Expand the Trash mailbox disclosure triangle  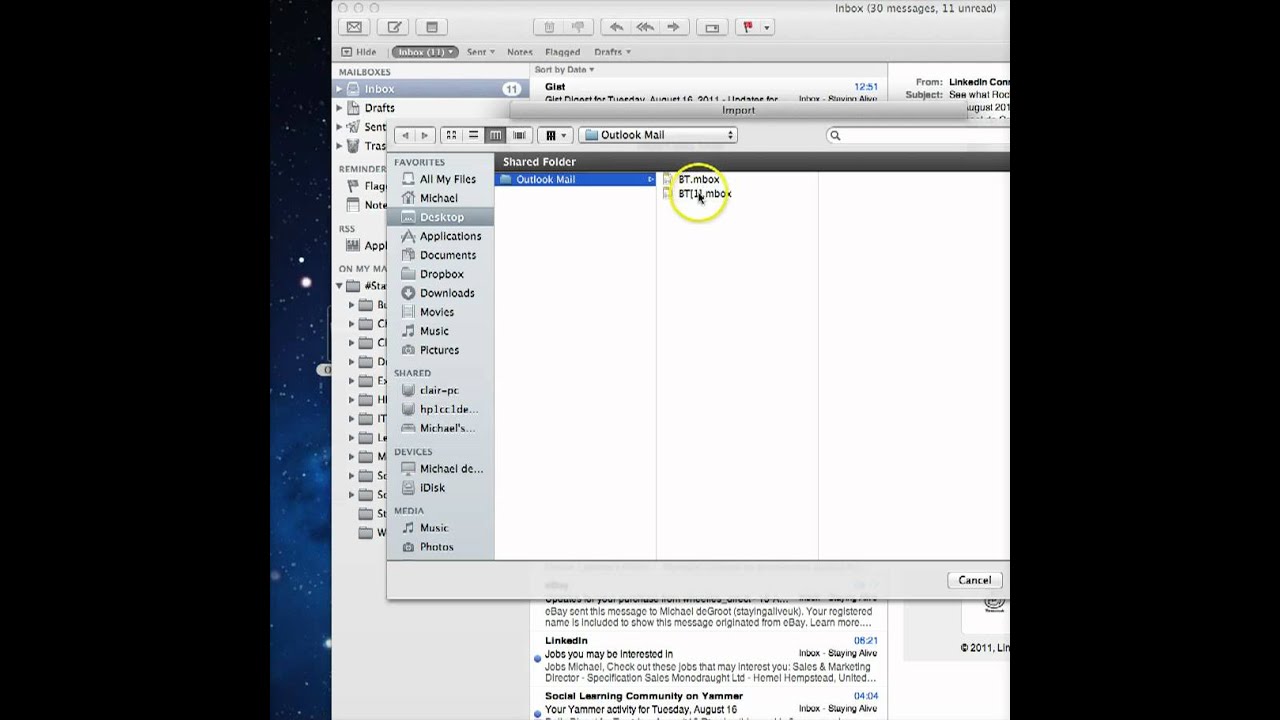pos(339,146)
